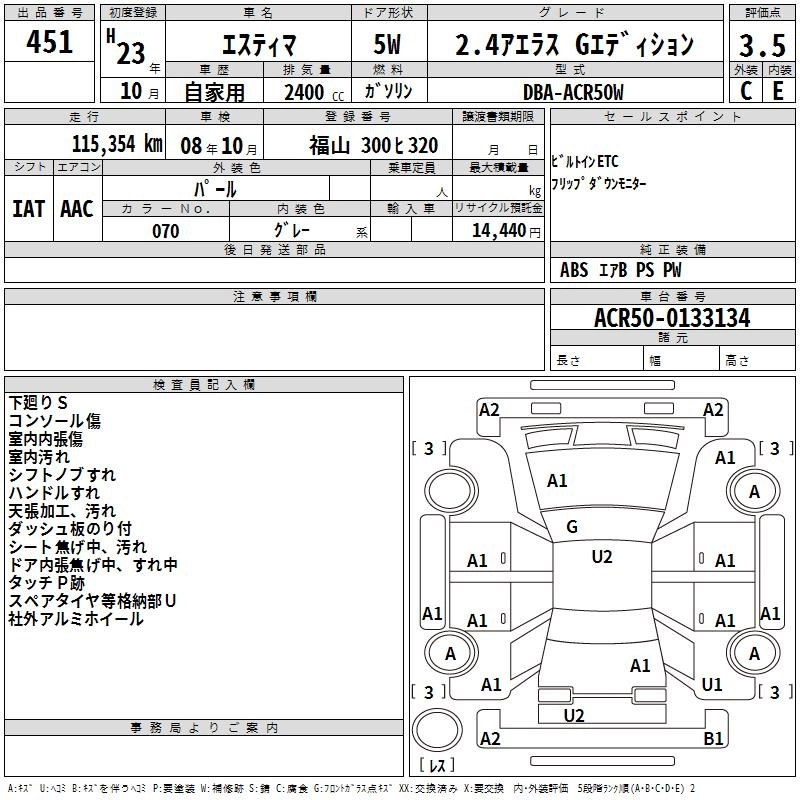Screen dimensions: 800x800
Task: Select the U1 damage mark on the diagram
Action: pos(712,685)
